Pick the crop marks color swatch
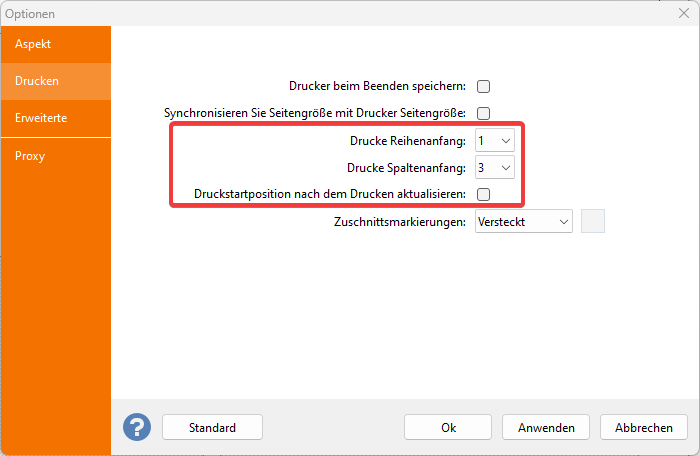700x456 pixels. [593, 221]
